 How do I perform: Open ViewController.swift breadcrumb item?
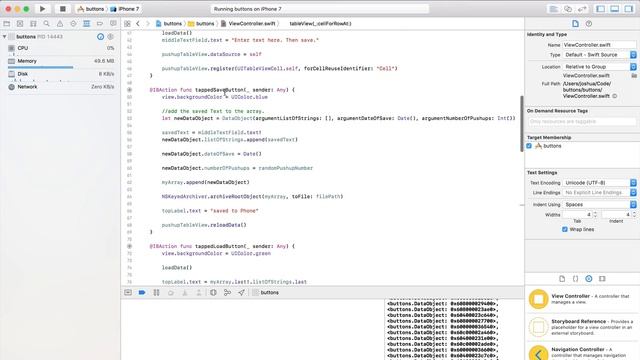[x=248, y=24]
